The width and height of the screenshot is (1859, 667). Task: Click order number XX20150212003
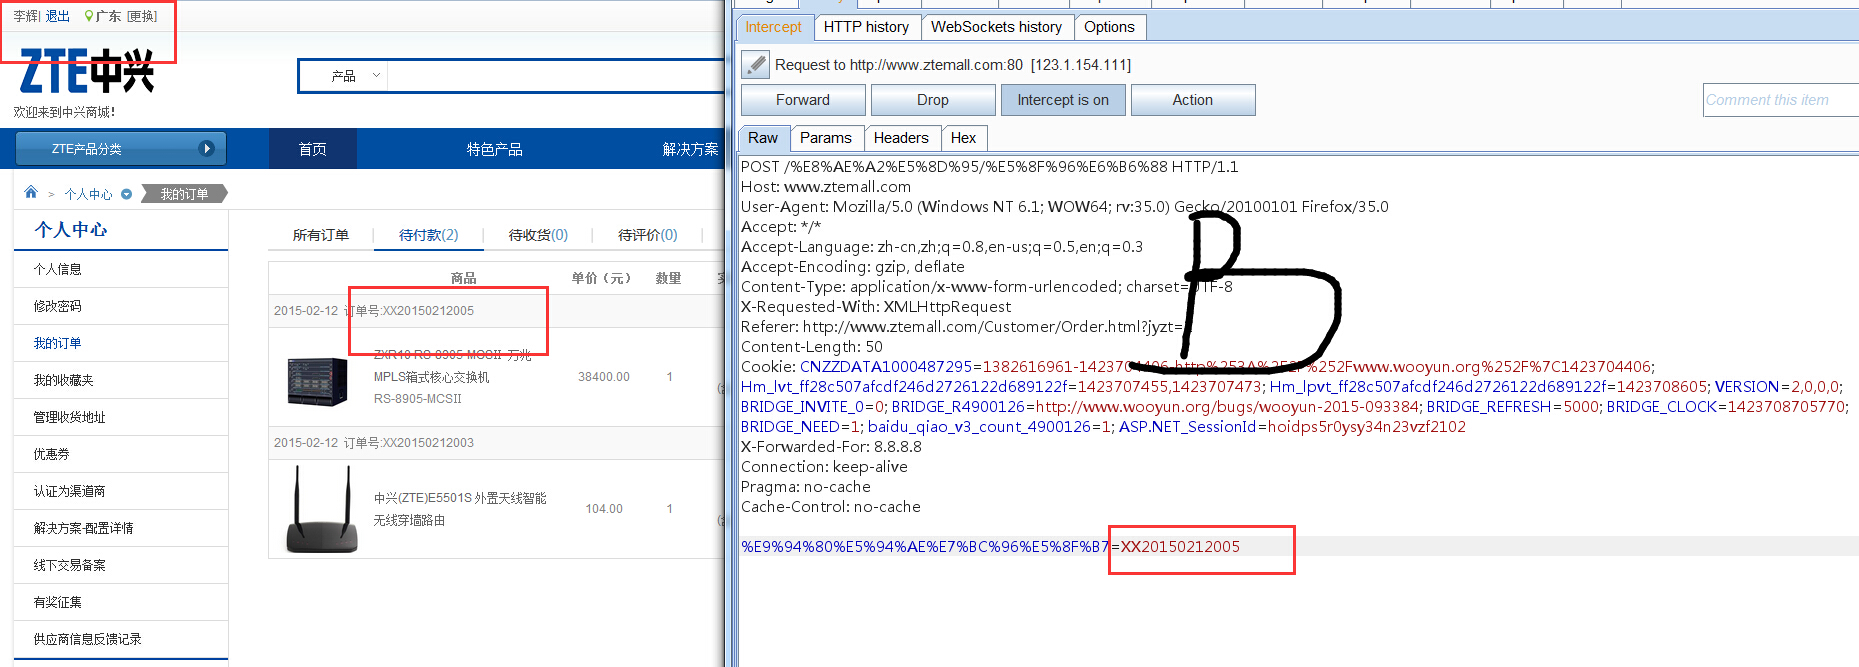click(x=429, y=442)
